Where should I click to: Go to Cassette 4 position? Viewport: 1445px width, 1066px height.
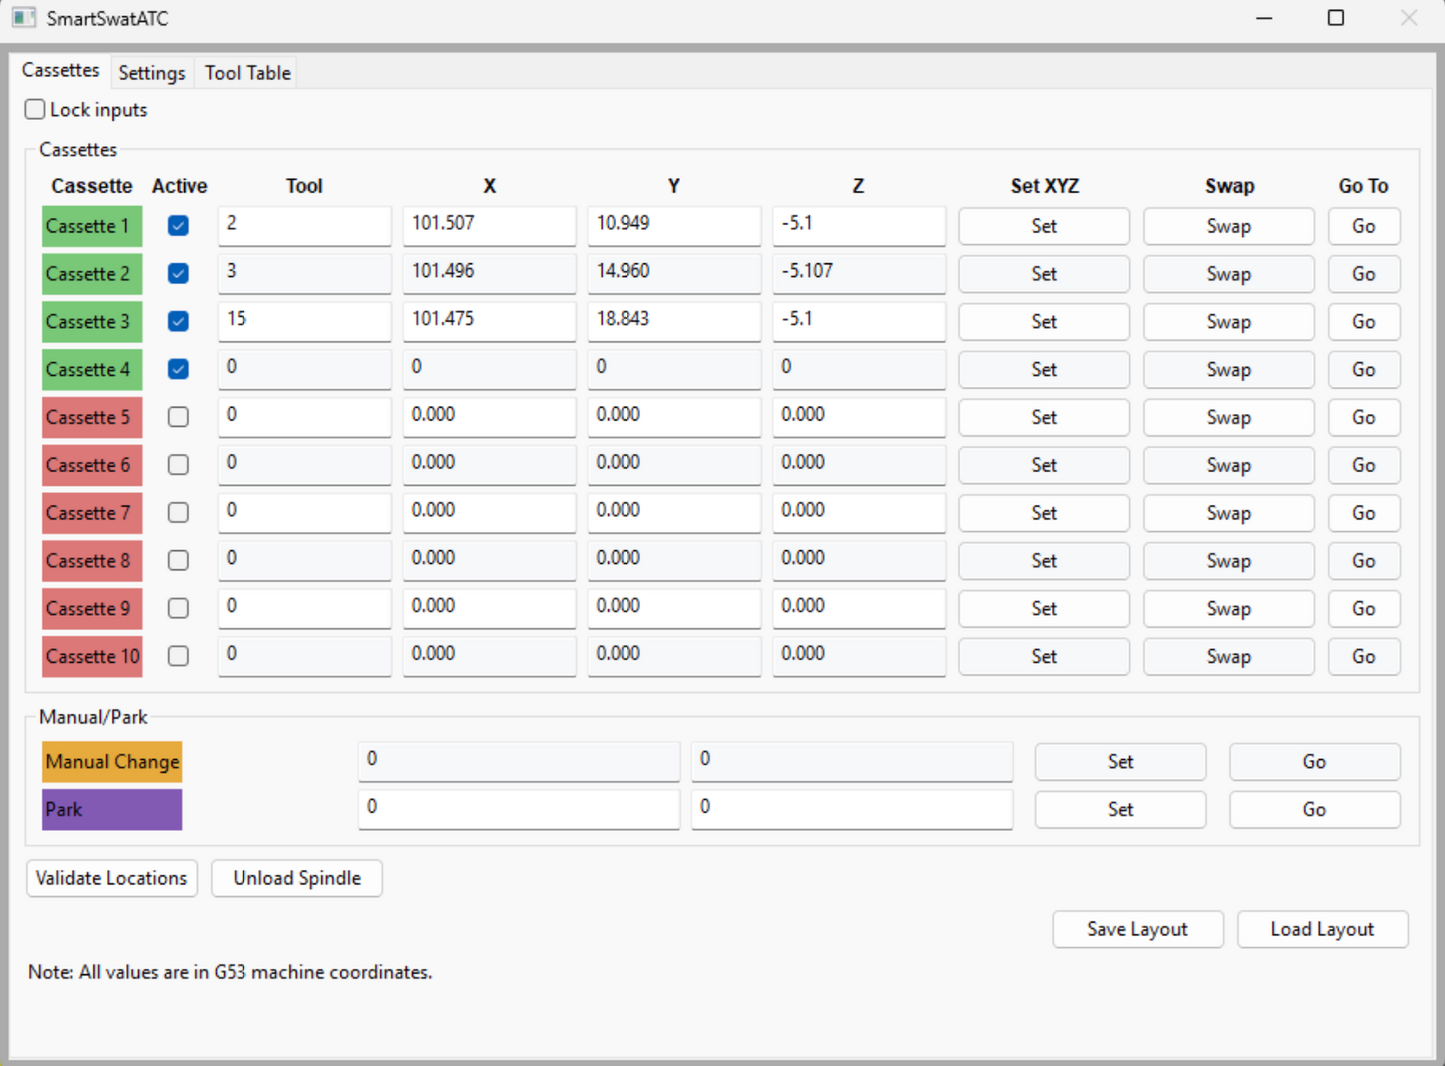1363,370
